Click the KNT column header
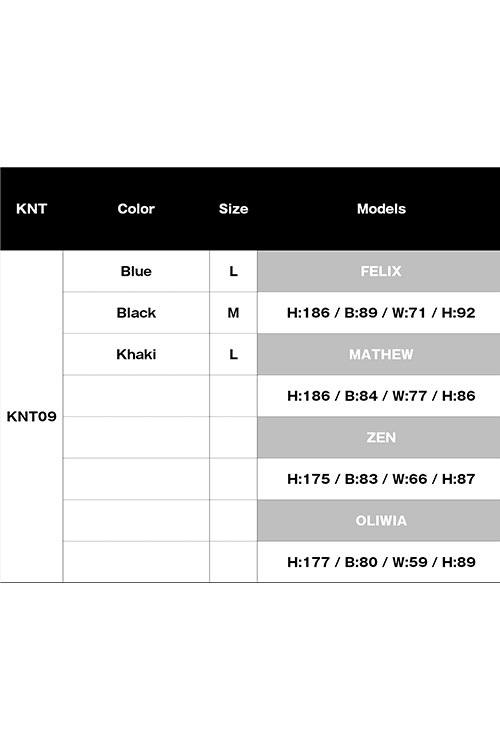This screenshot has height=750, width=500. coord(32,209)
